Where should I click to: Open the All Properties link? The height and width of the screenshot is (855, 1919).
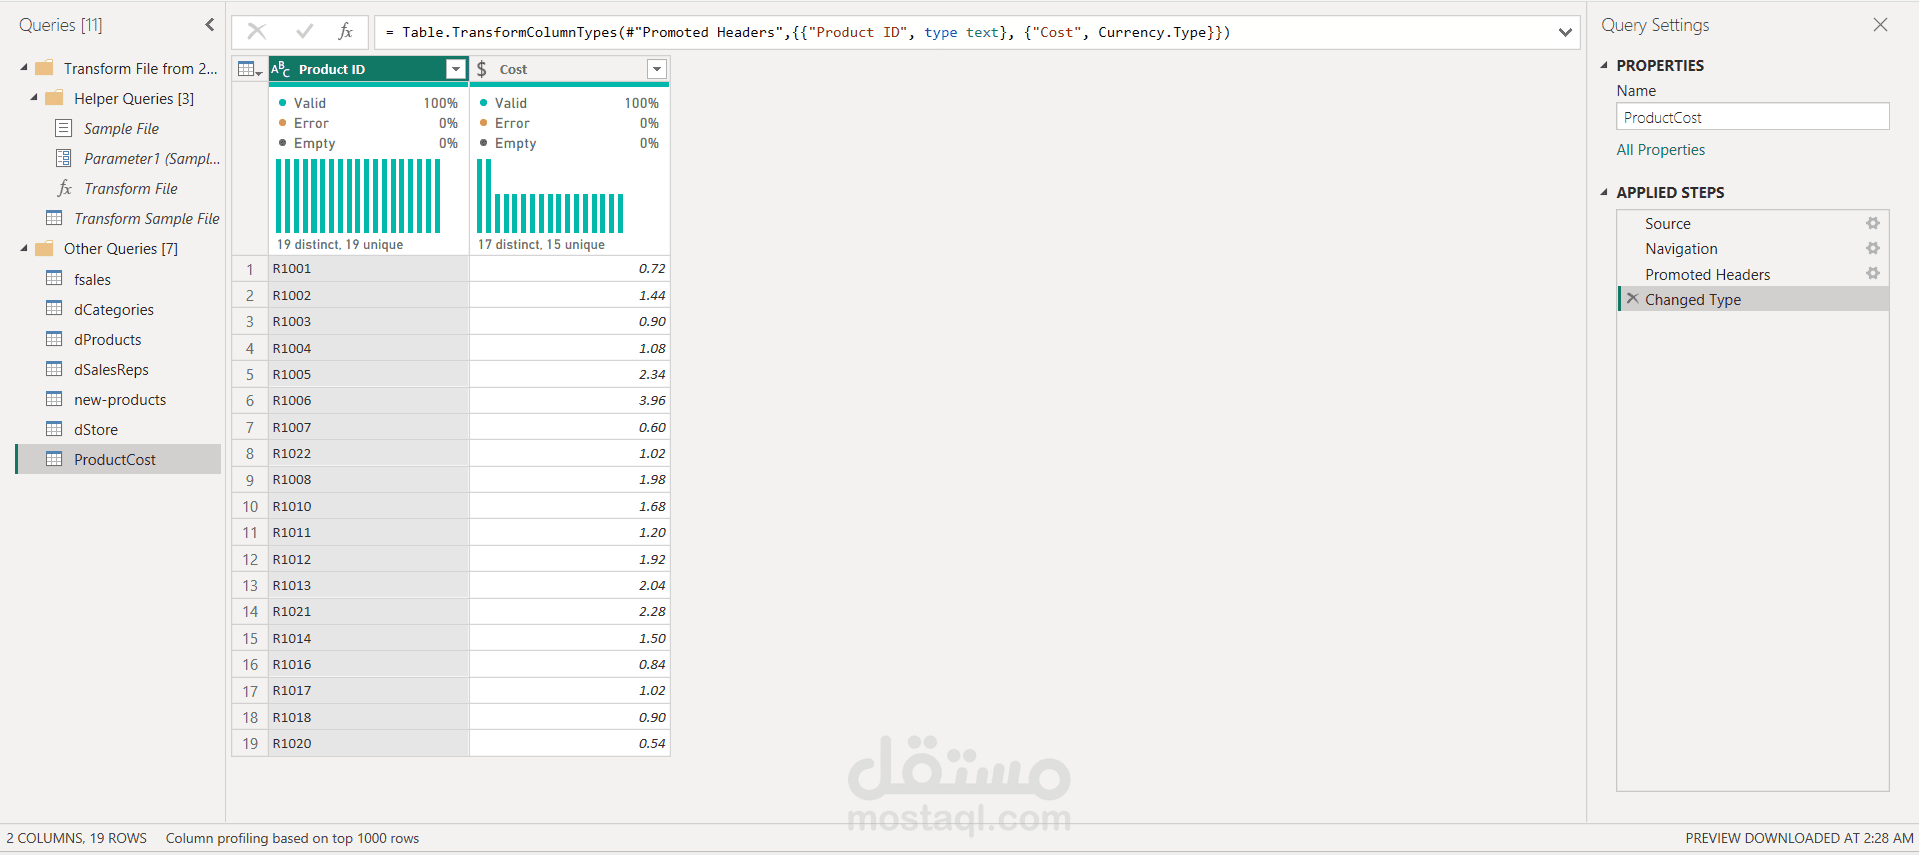click(1660, 150)
